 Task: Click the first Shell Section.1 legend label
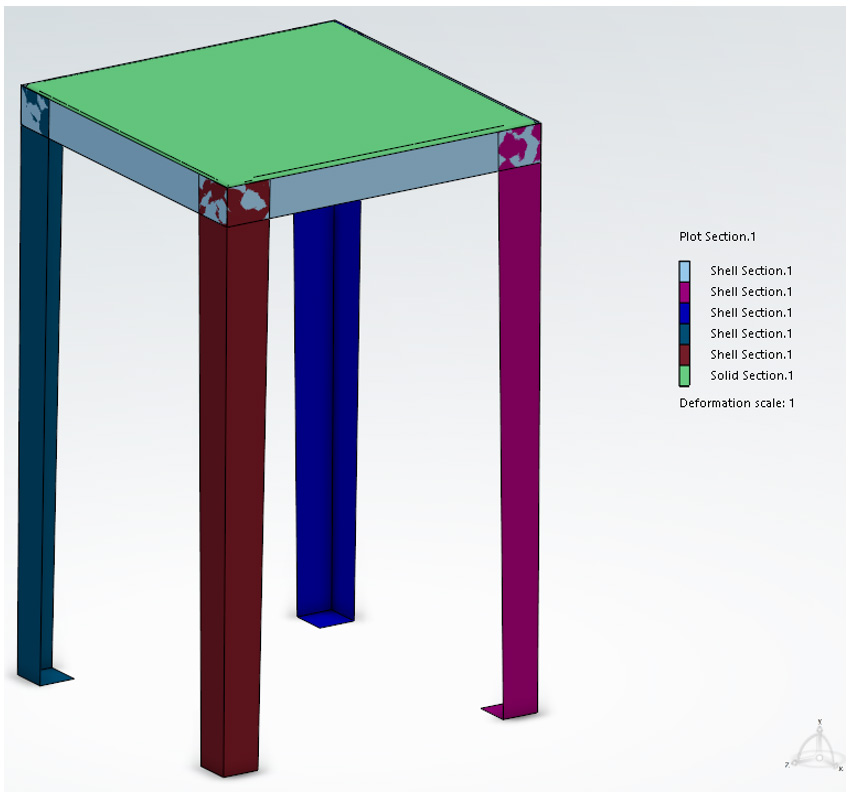(x=751, y=271)
